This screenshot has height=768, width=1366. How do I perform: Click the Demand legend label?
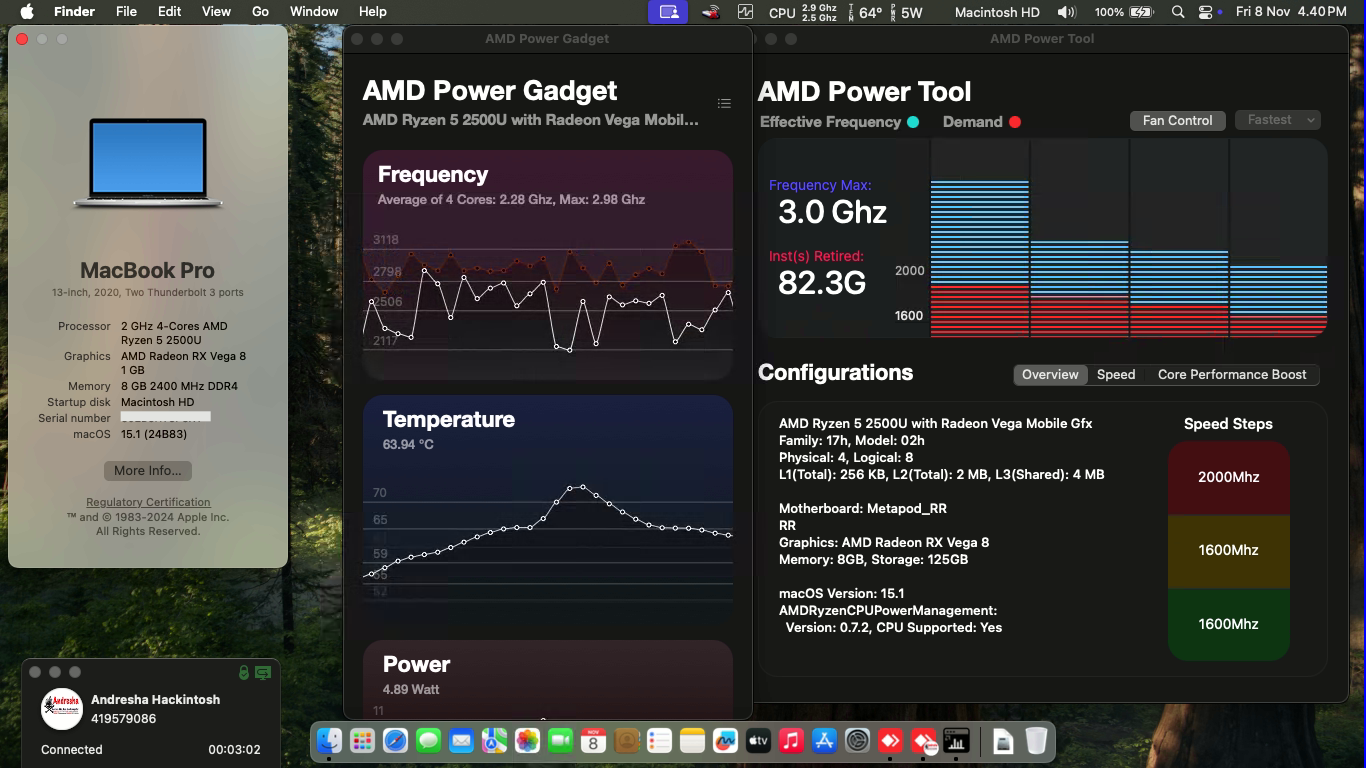point(972,122)
